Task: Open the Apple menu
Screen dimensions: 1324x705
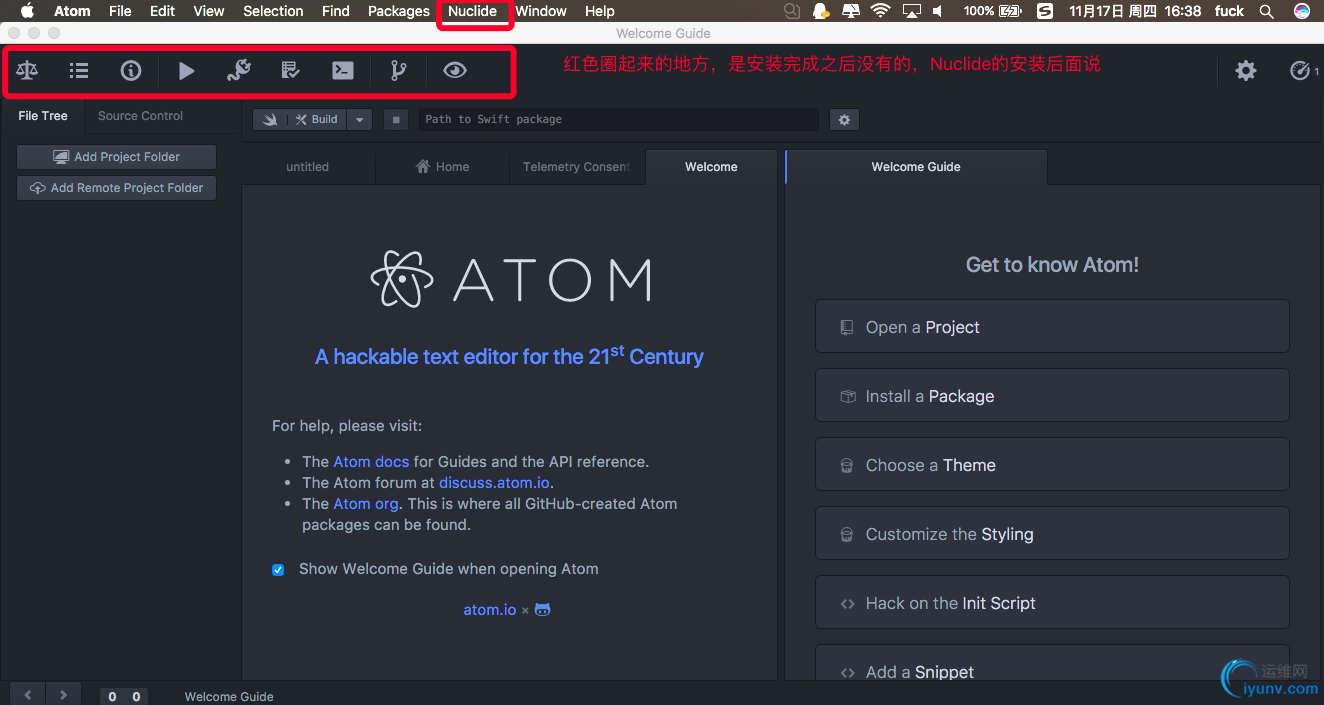Action: [27, 11]
